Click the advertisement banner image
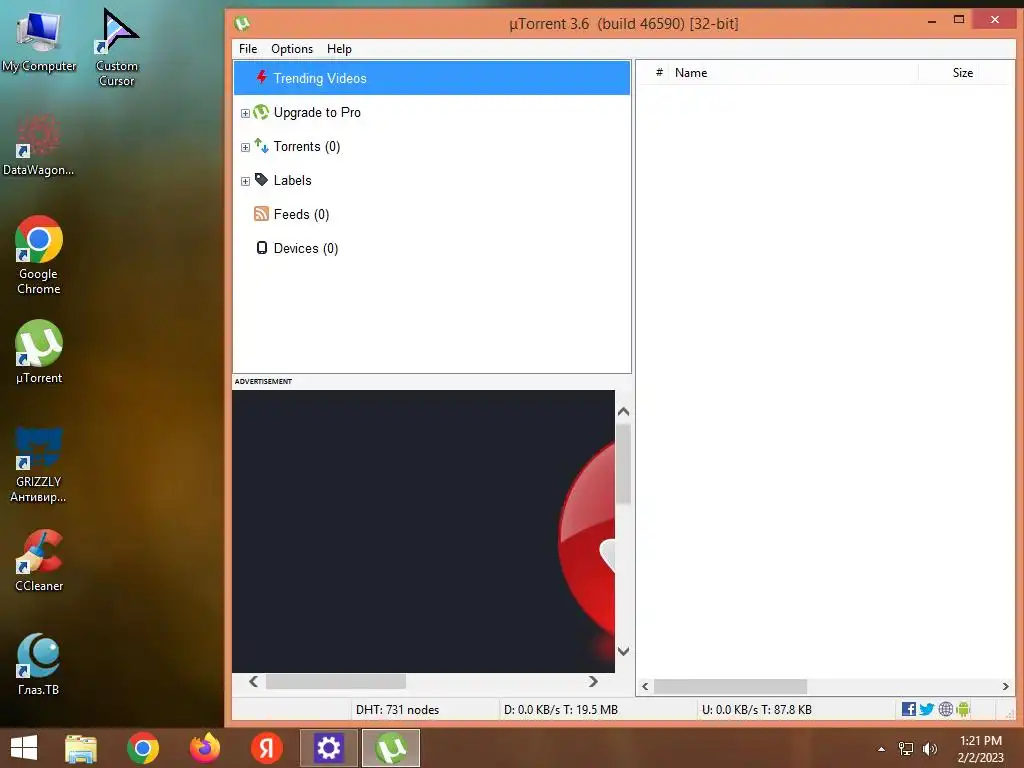The image size is (1024, 768). coord(423,531)
